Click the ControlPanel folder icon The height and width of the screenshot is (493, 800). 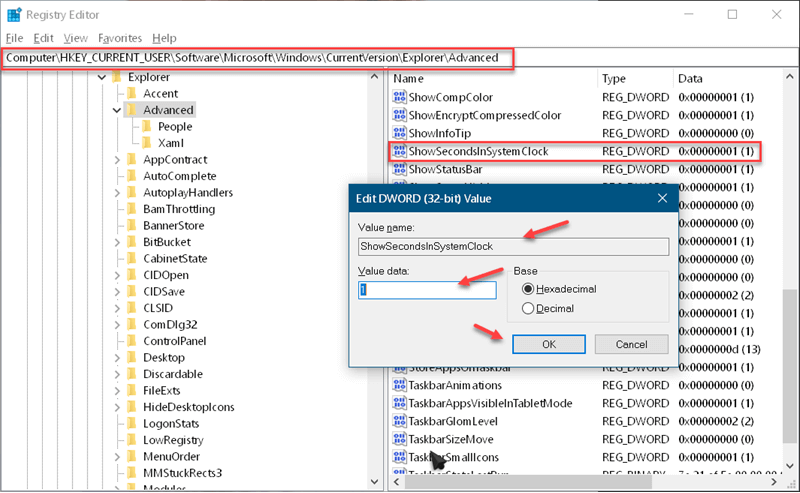(132, 341)
